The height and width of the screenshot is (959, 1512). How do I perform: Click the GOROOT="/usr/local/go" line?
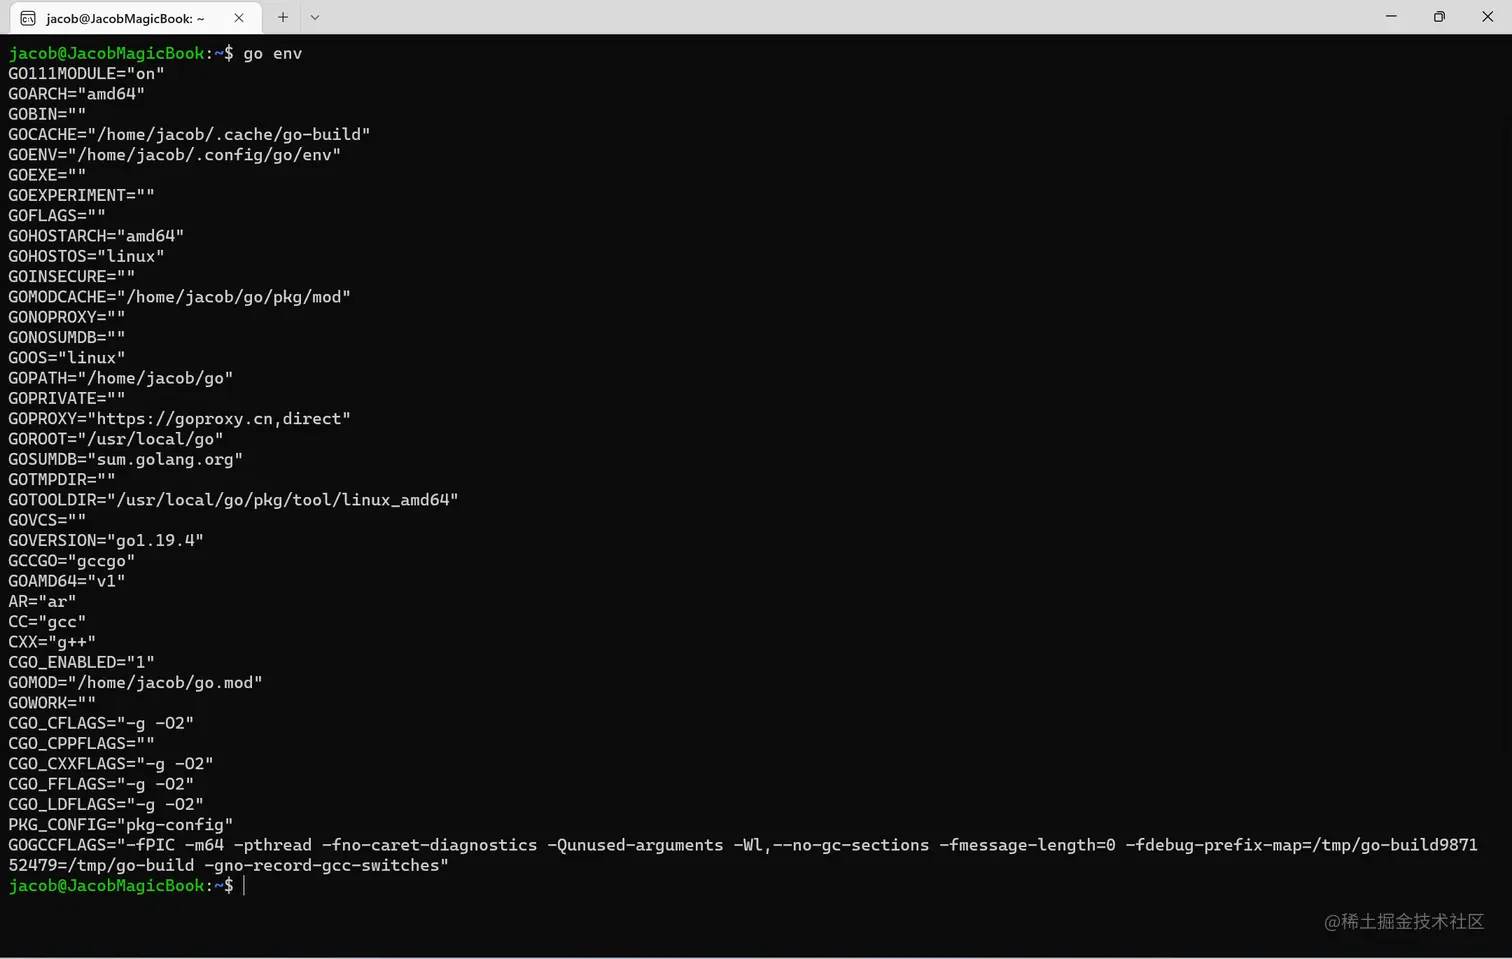click(x=116, y=439)
